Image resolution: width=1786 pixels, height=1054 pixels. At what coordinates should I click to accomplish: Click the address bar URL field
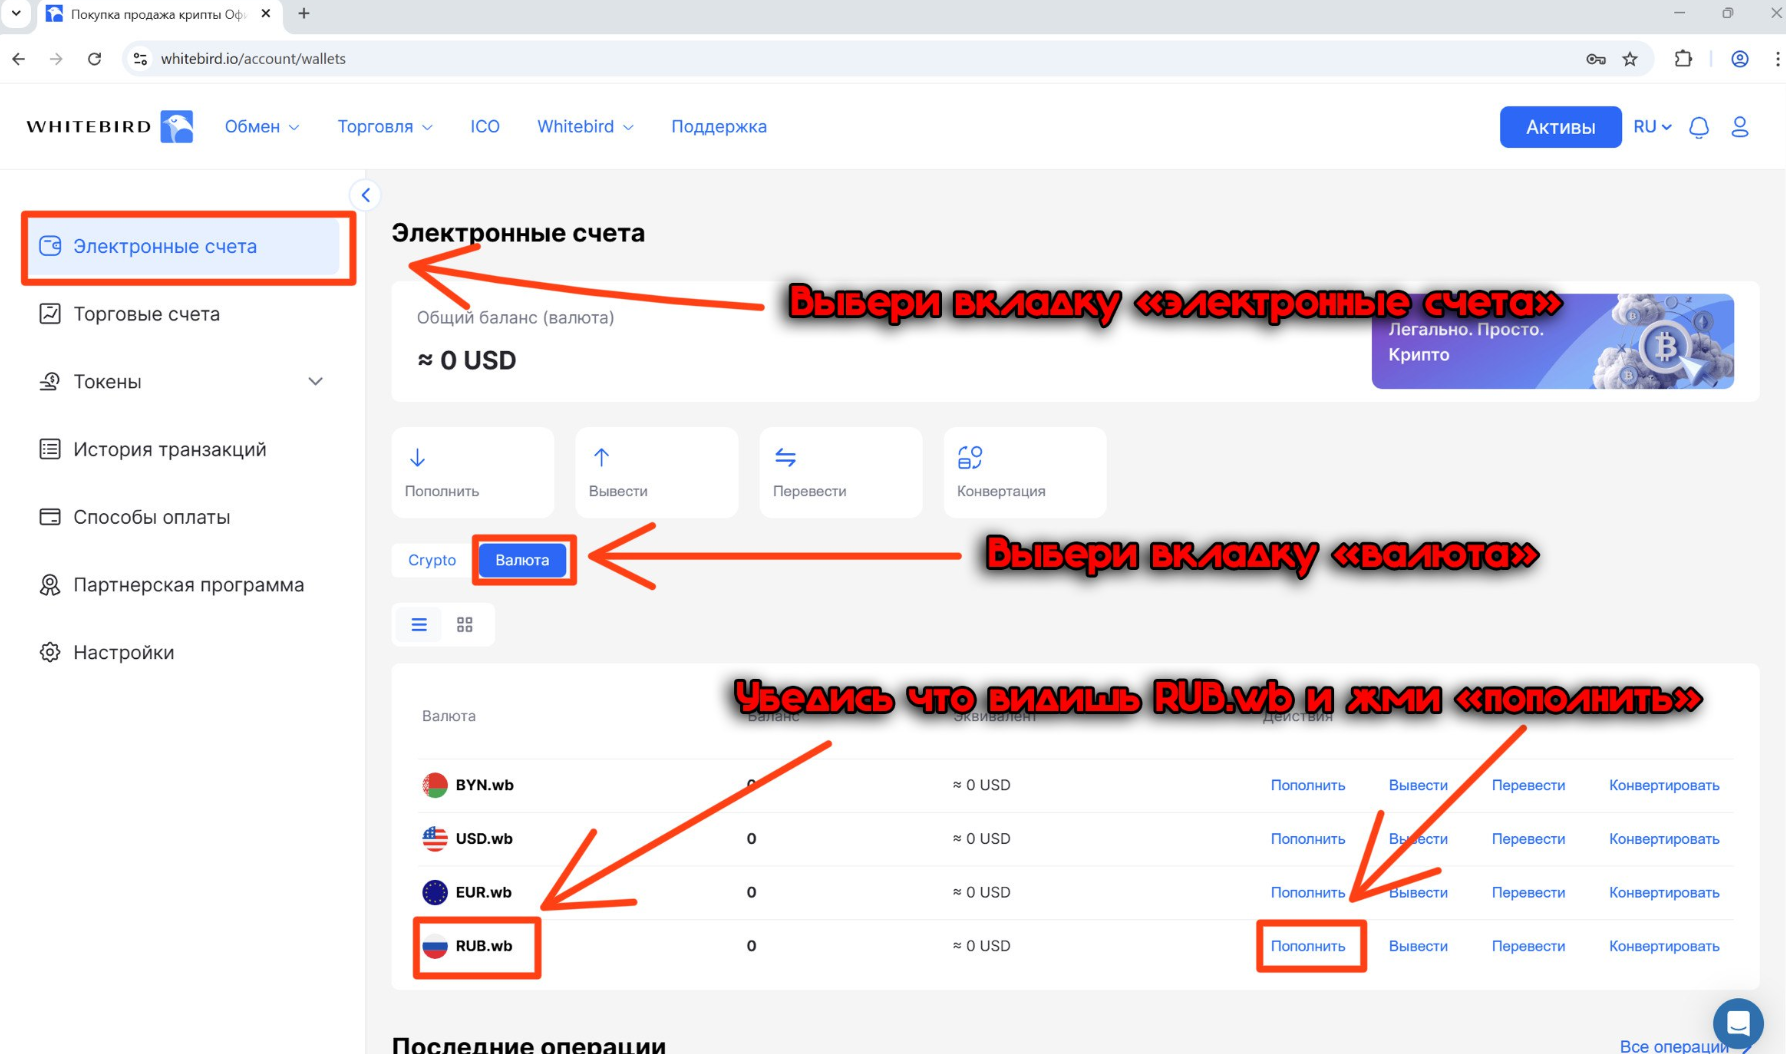pyautogui.click(x=860, y=59)
